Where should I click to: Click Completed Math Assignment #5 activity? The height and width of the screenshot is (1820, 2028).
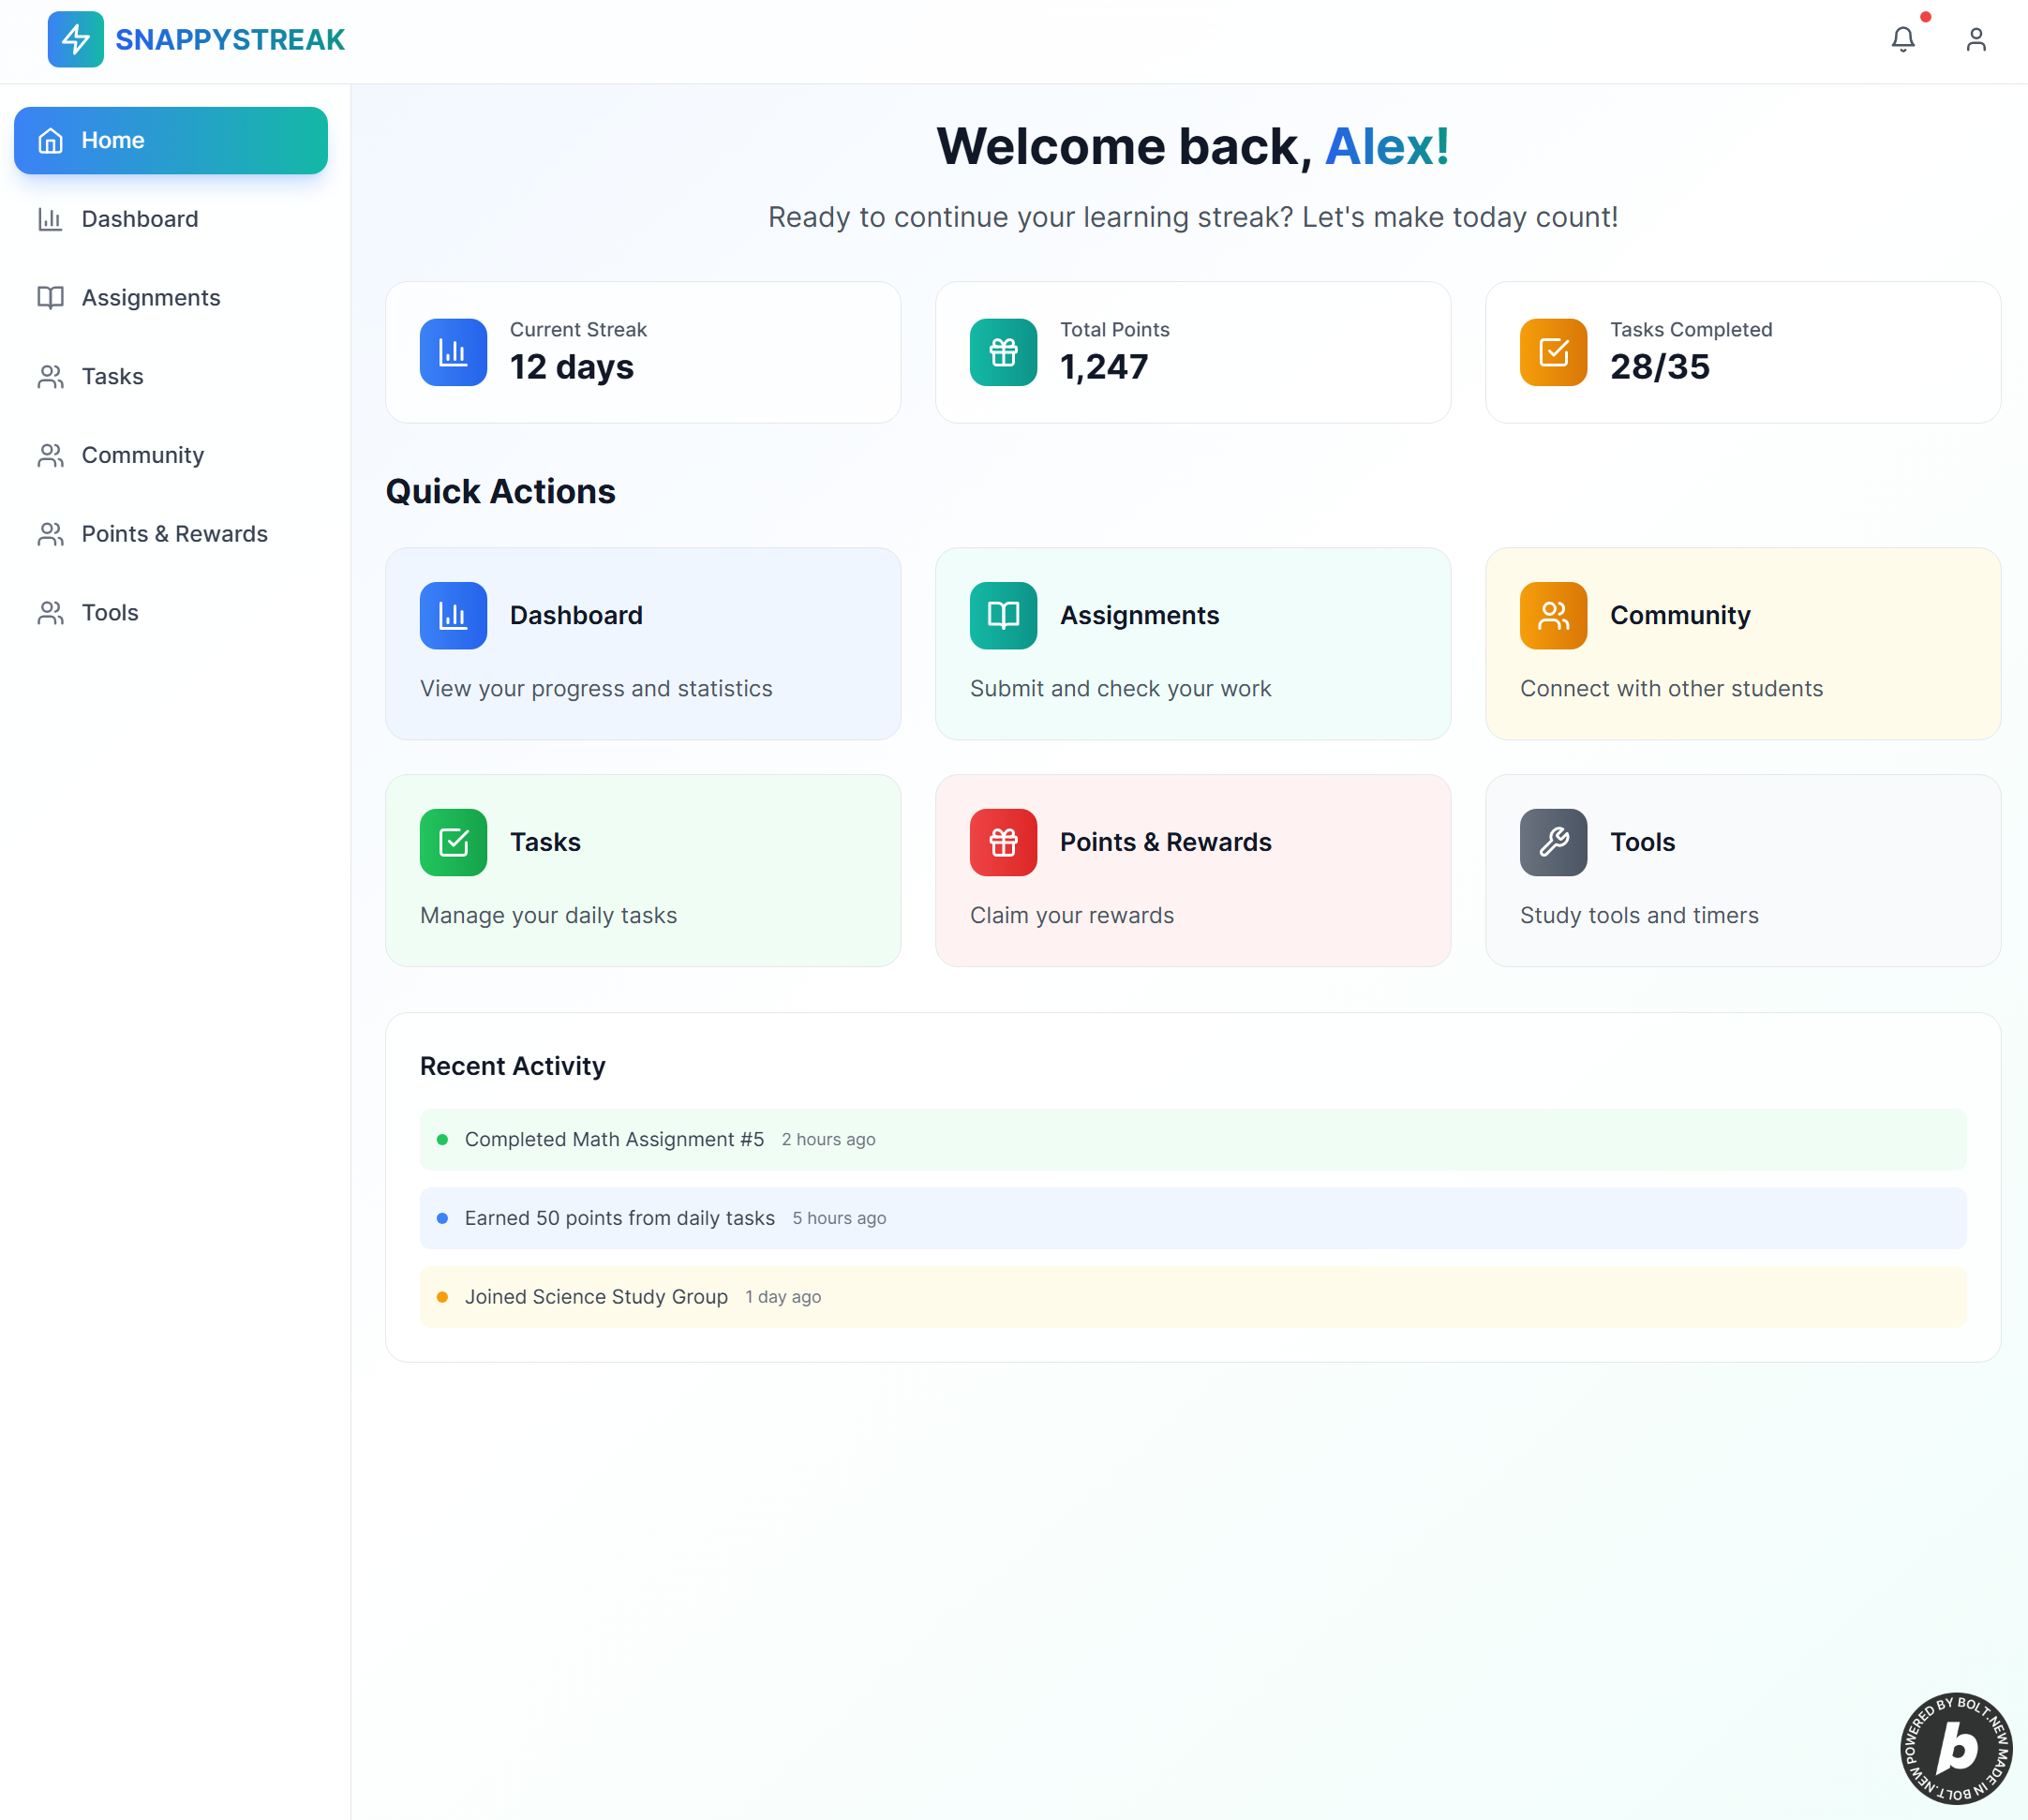click(614, 1139)
